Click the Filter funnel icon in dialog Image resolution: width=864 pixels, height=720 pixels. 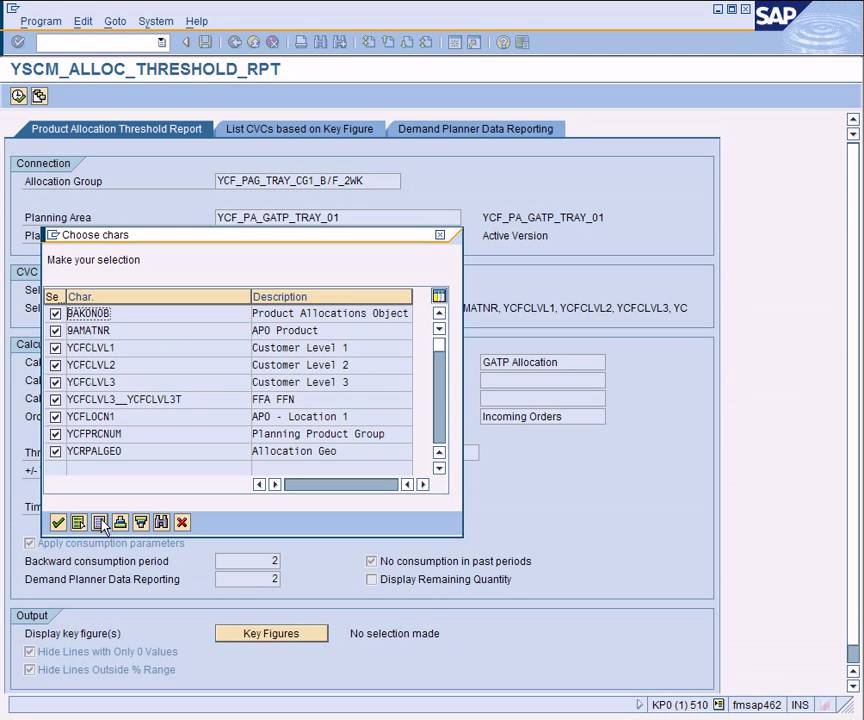141,522
